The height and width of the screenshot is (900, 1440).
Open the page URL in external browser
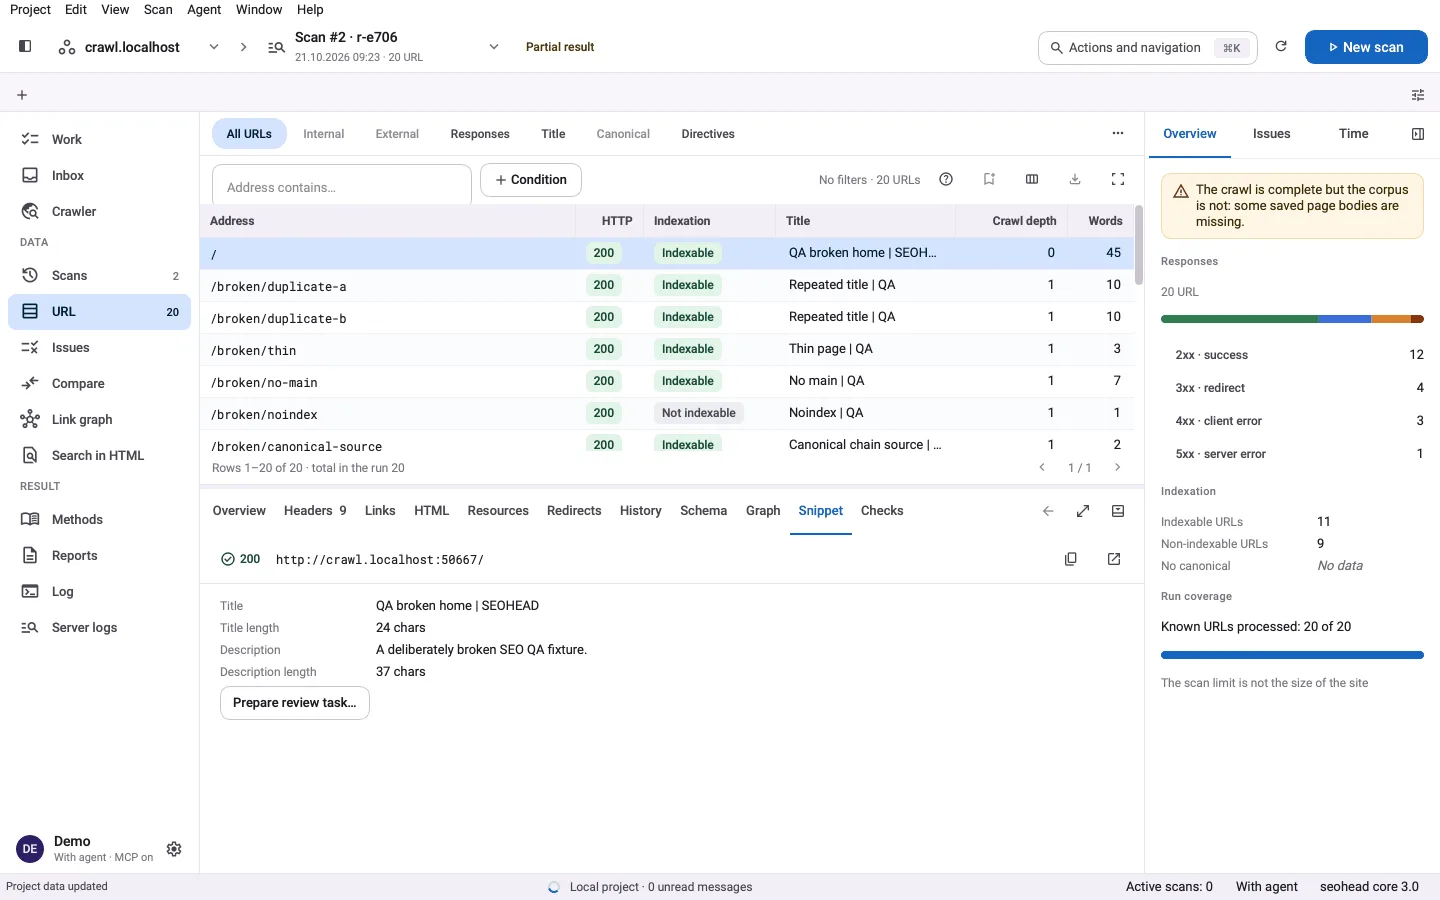pyautogui.click(x=1114, y=559)
